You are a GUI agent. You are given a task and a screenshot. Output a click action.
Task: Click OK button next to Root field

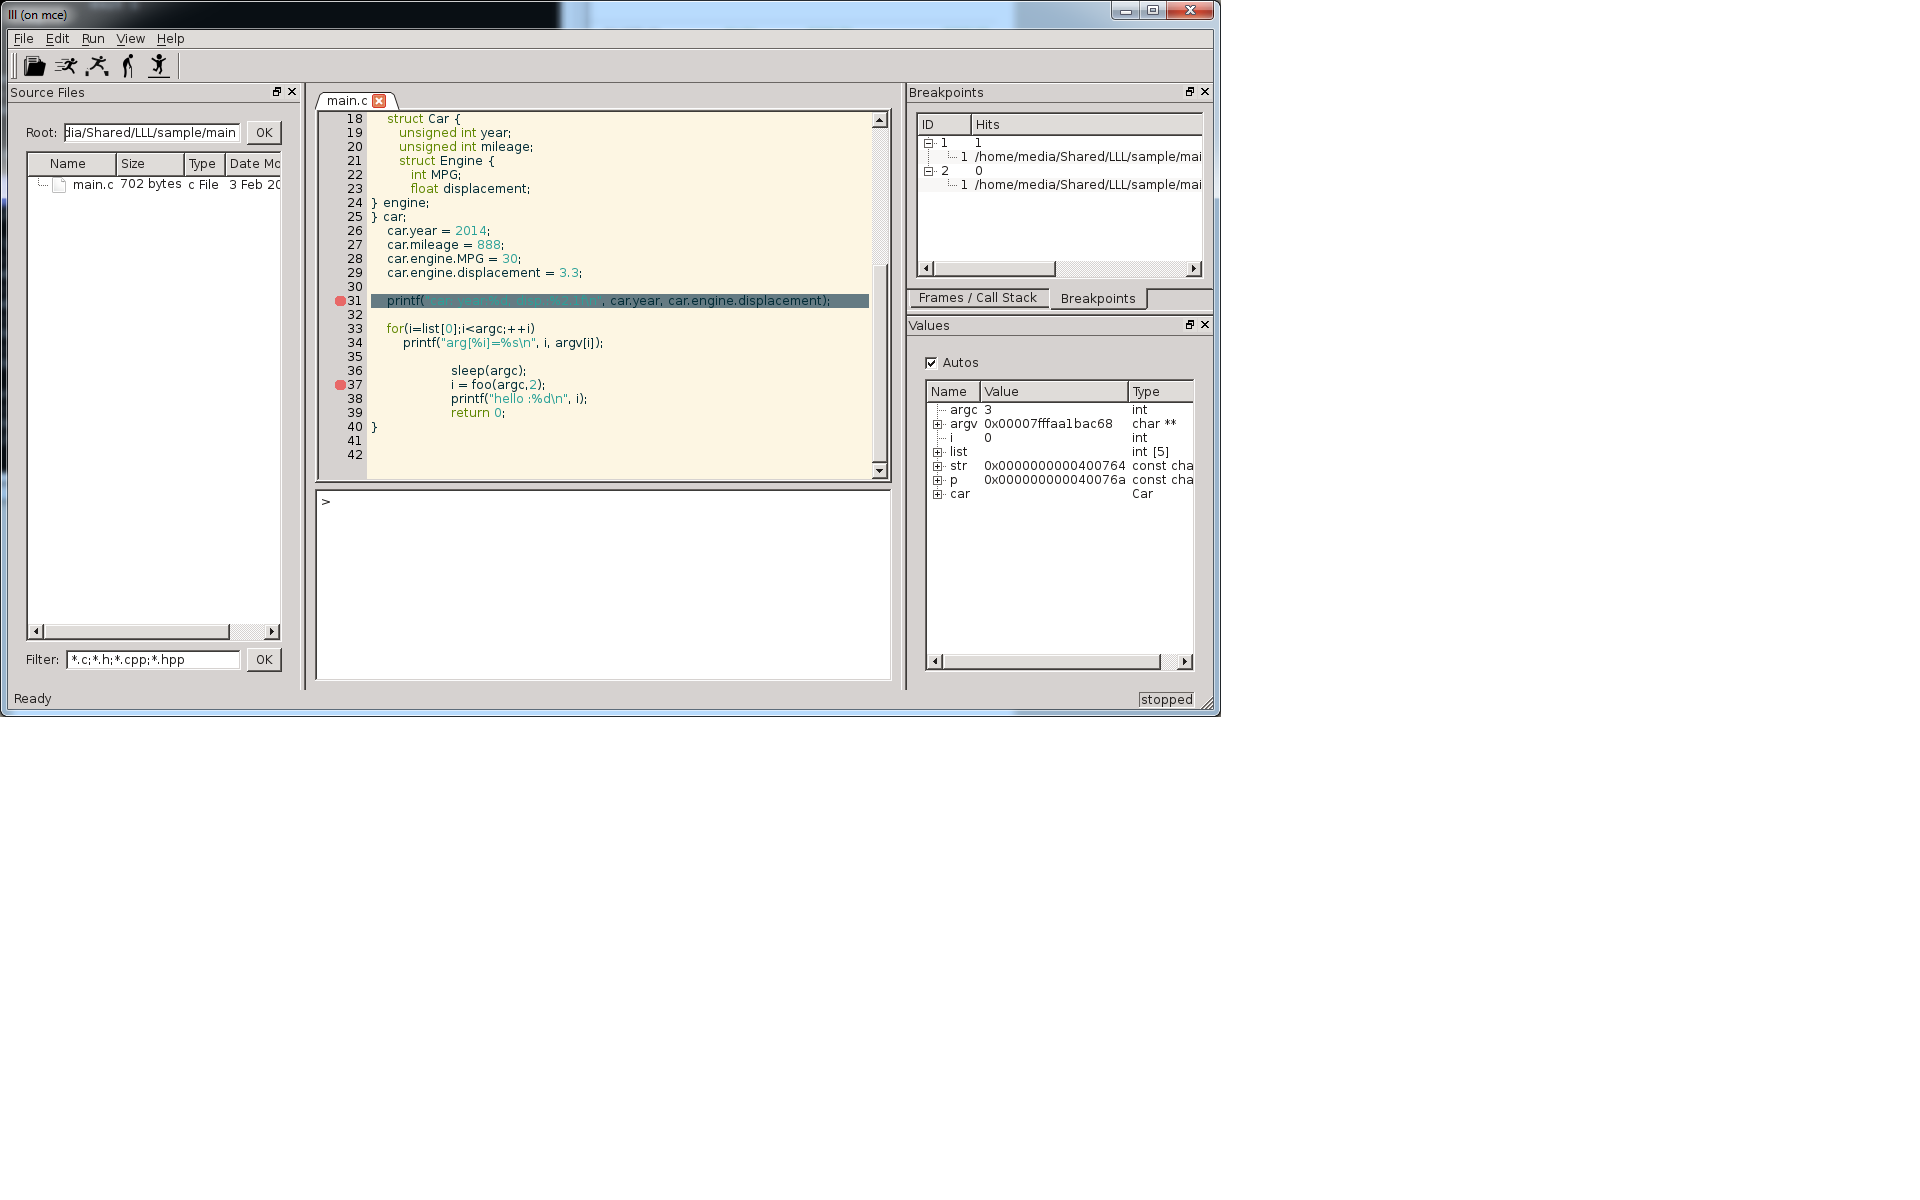point(264,133)
